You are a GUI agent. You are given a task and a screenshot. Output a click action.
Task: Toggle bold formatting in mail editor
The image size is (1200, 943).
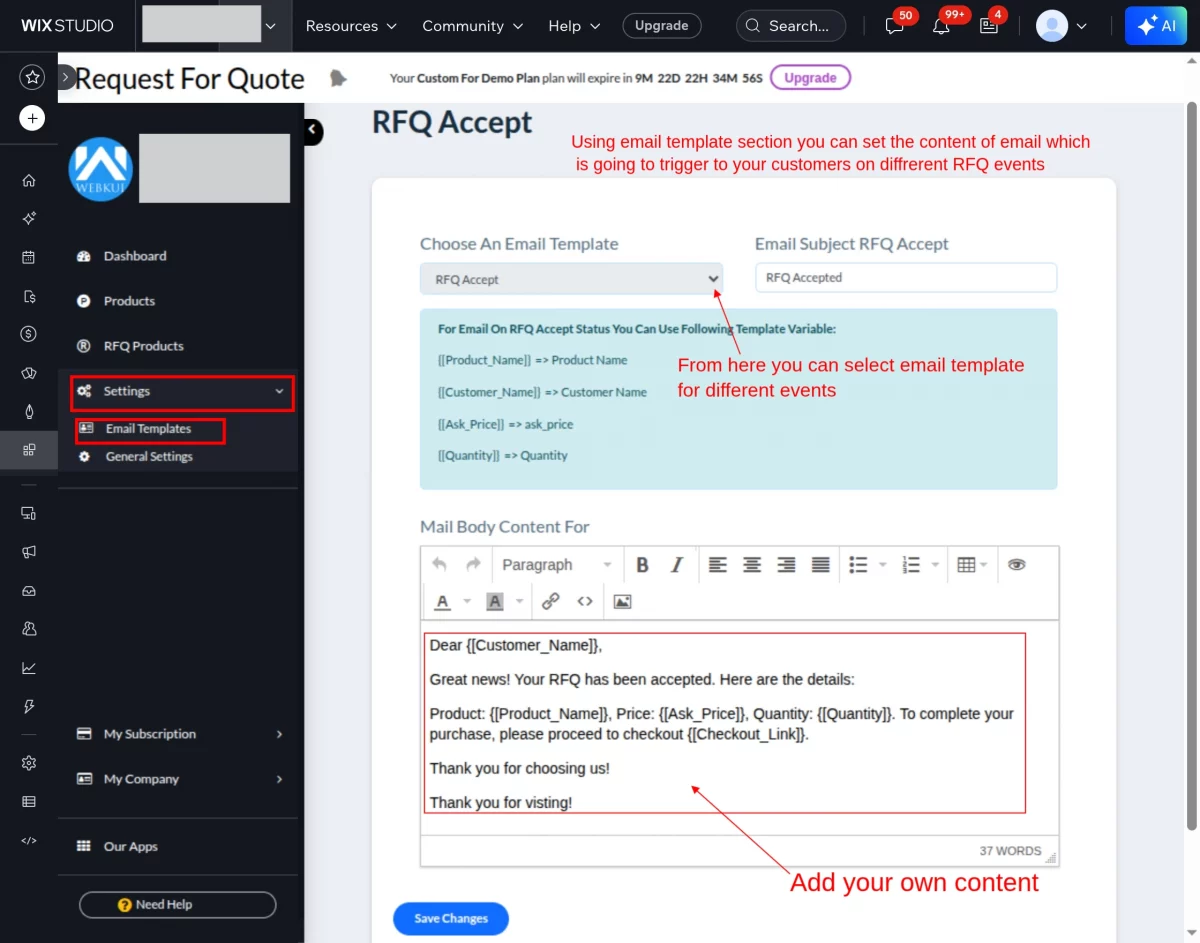[x=643, y=565]
